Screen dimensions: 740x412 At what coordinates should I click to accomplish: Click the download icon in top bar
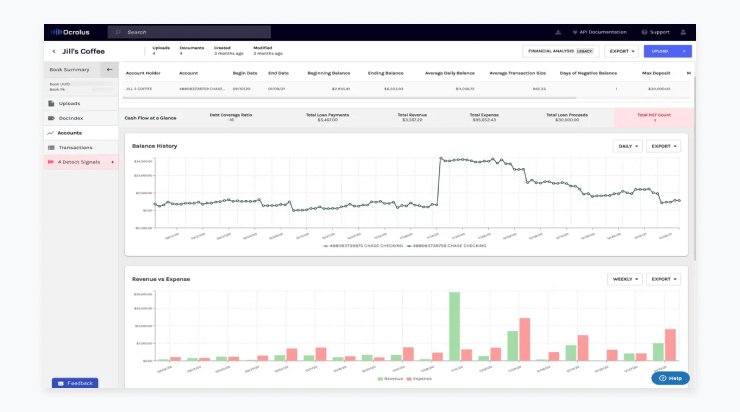pyautogui.click(x=558, y=32)
